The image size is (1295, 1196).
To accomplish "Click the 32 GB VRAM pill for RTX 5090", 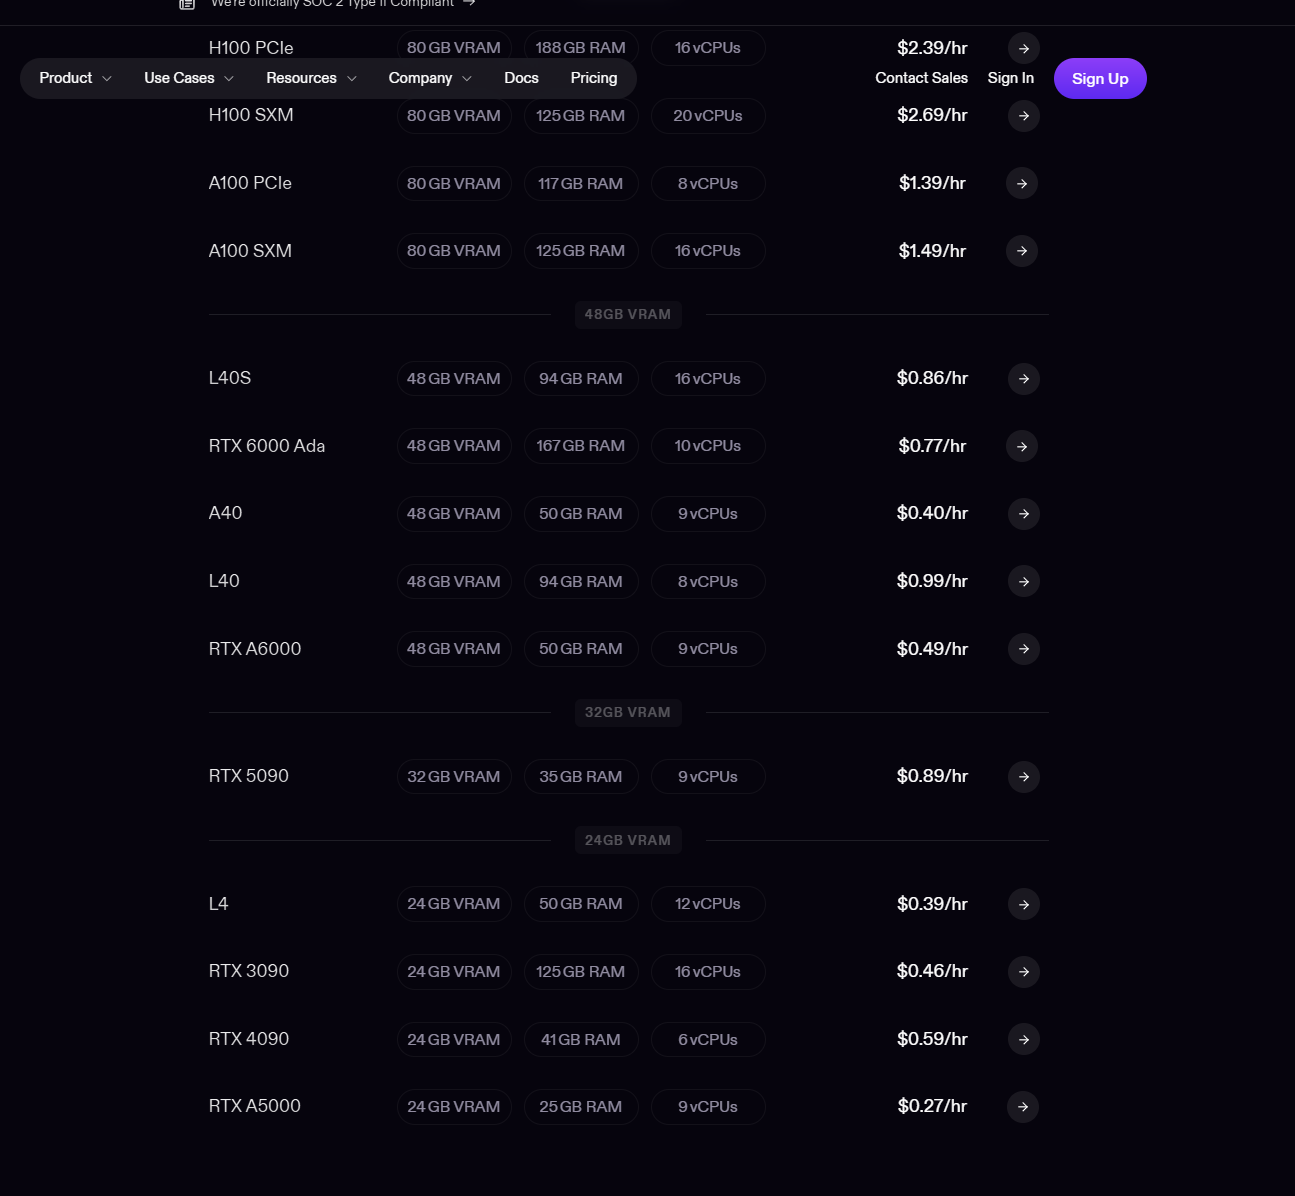I will click(x=454, y=777).
